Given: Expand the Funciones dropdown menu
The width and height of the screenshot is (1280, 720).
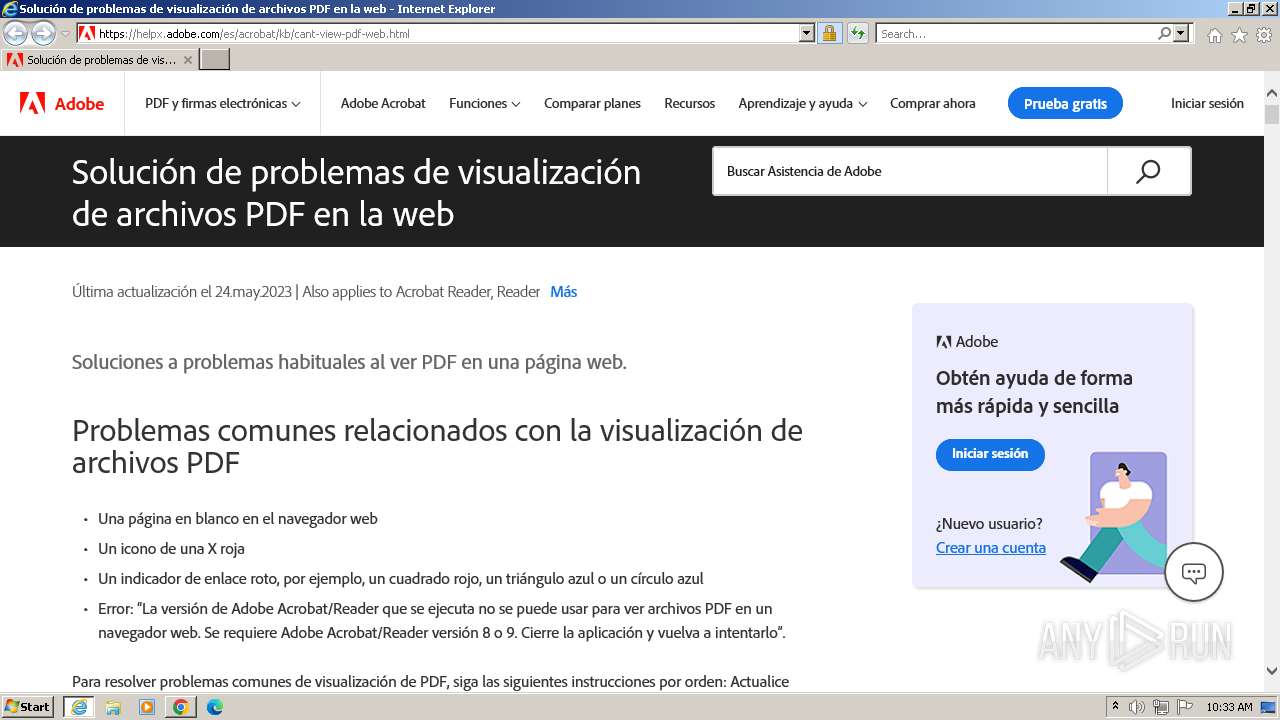Looking at the screenshot, I should click(x=484, y=103).
